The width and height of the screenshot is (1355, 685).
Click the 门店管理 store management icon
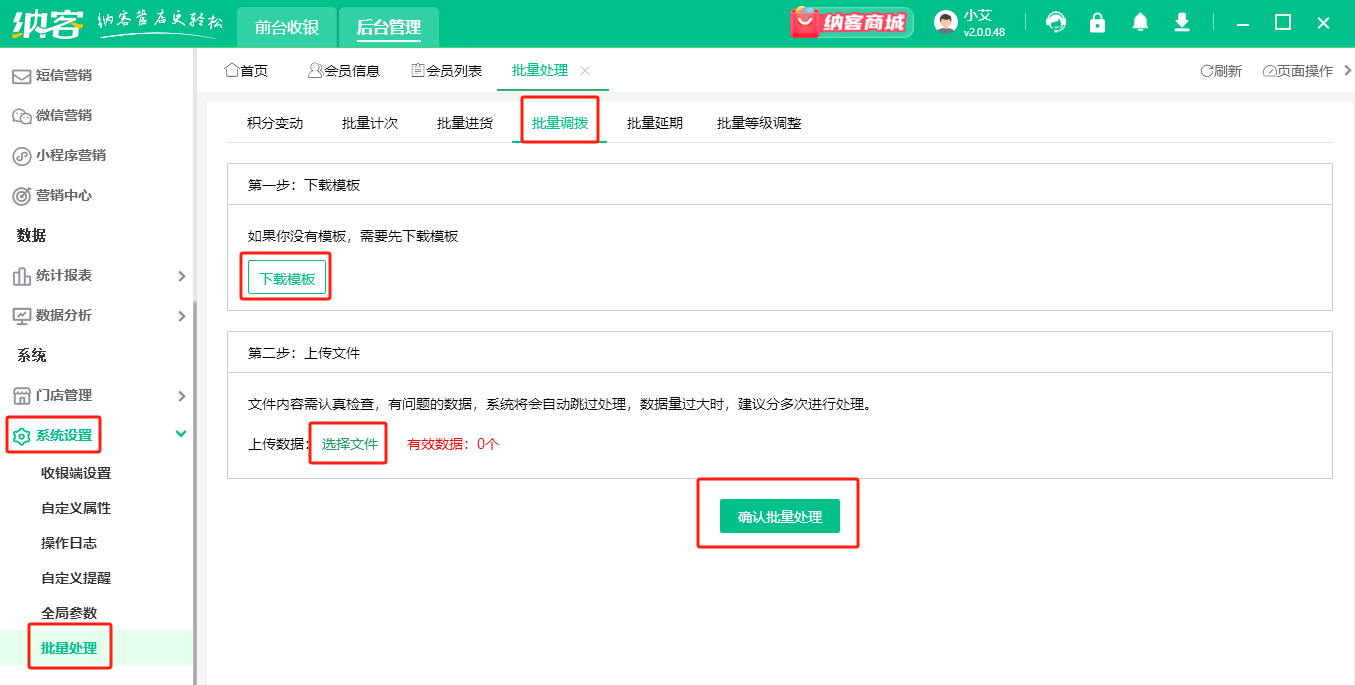click(22, 395)
